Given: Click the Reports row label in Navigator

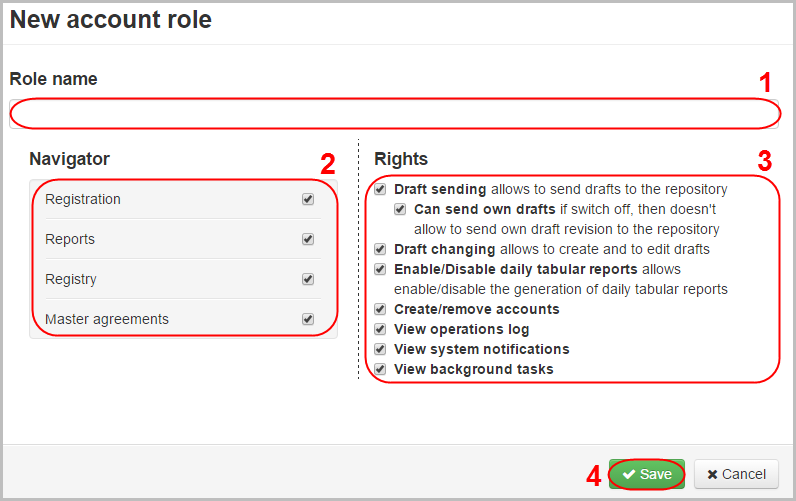Looking at the screenshot, I should pos(70,239).
